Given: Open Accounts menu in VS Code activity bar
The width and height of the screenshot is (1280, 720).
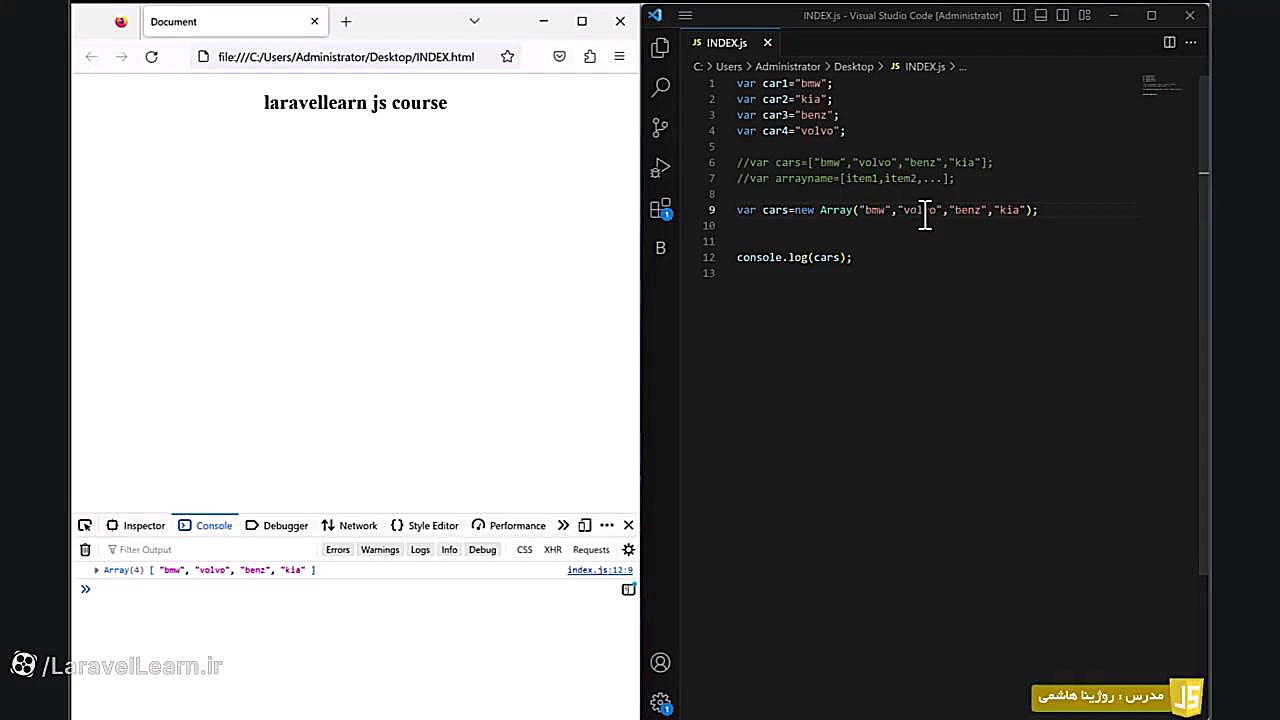Looking at the screenshot, I should point(660,662).
